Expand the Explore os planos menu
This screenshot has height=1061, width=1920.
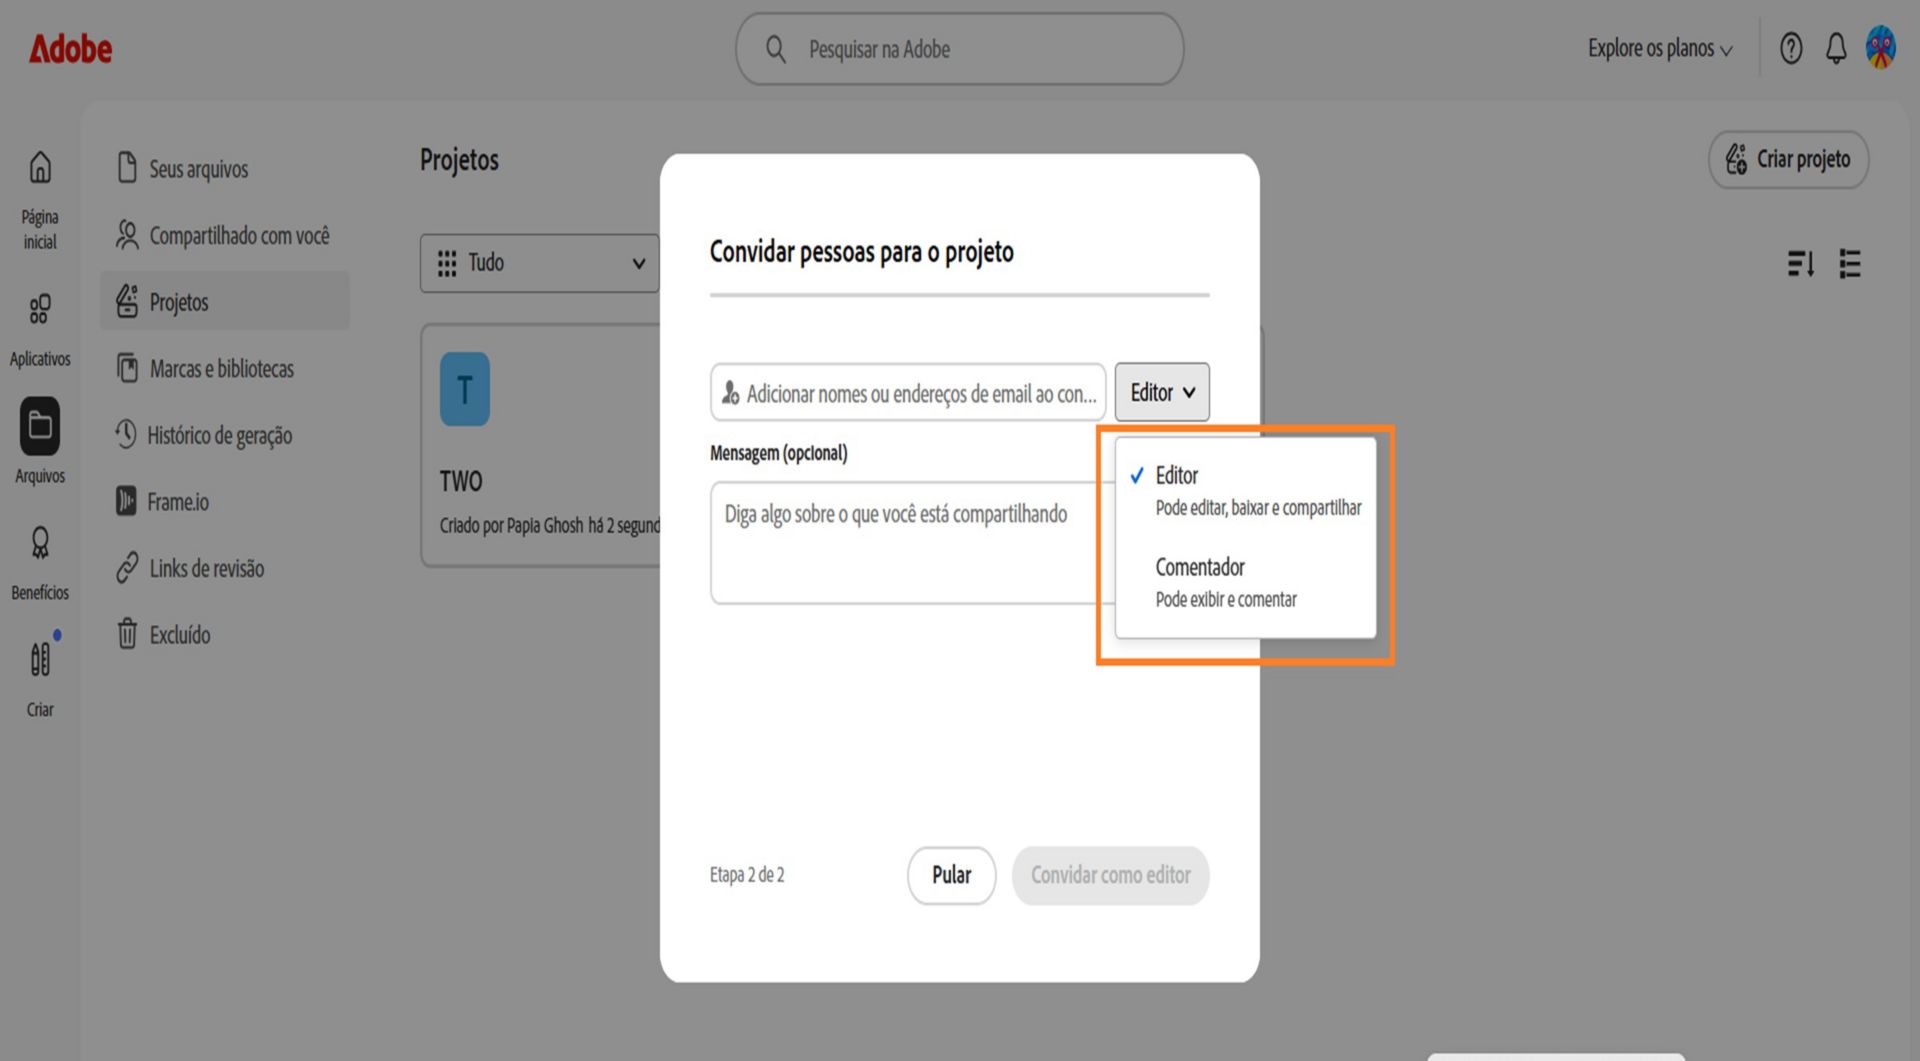(1659, 48)
